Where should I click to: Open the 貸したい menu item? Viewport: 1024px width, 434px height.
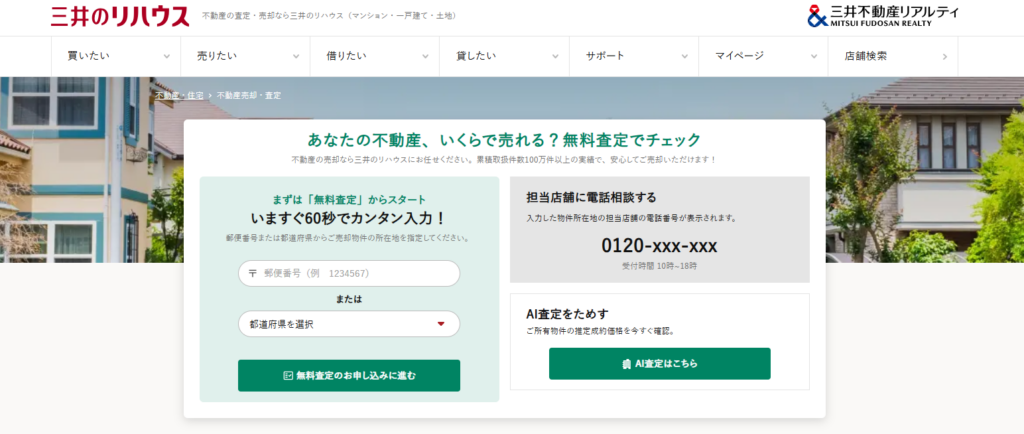[x=504, y=56]
